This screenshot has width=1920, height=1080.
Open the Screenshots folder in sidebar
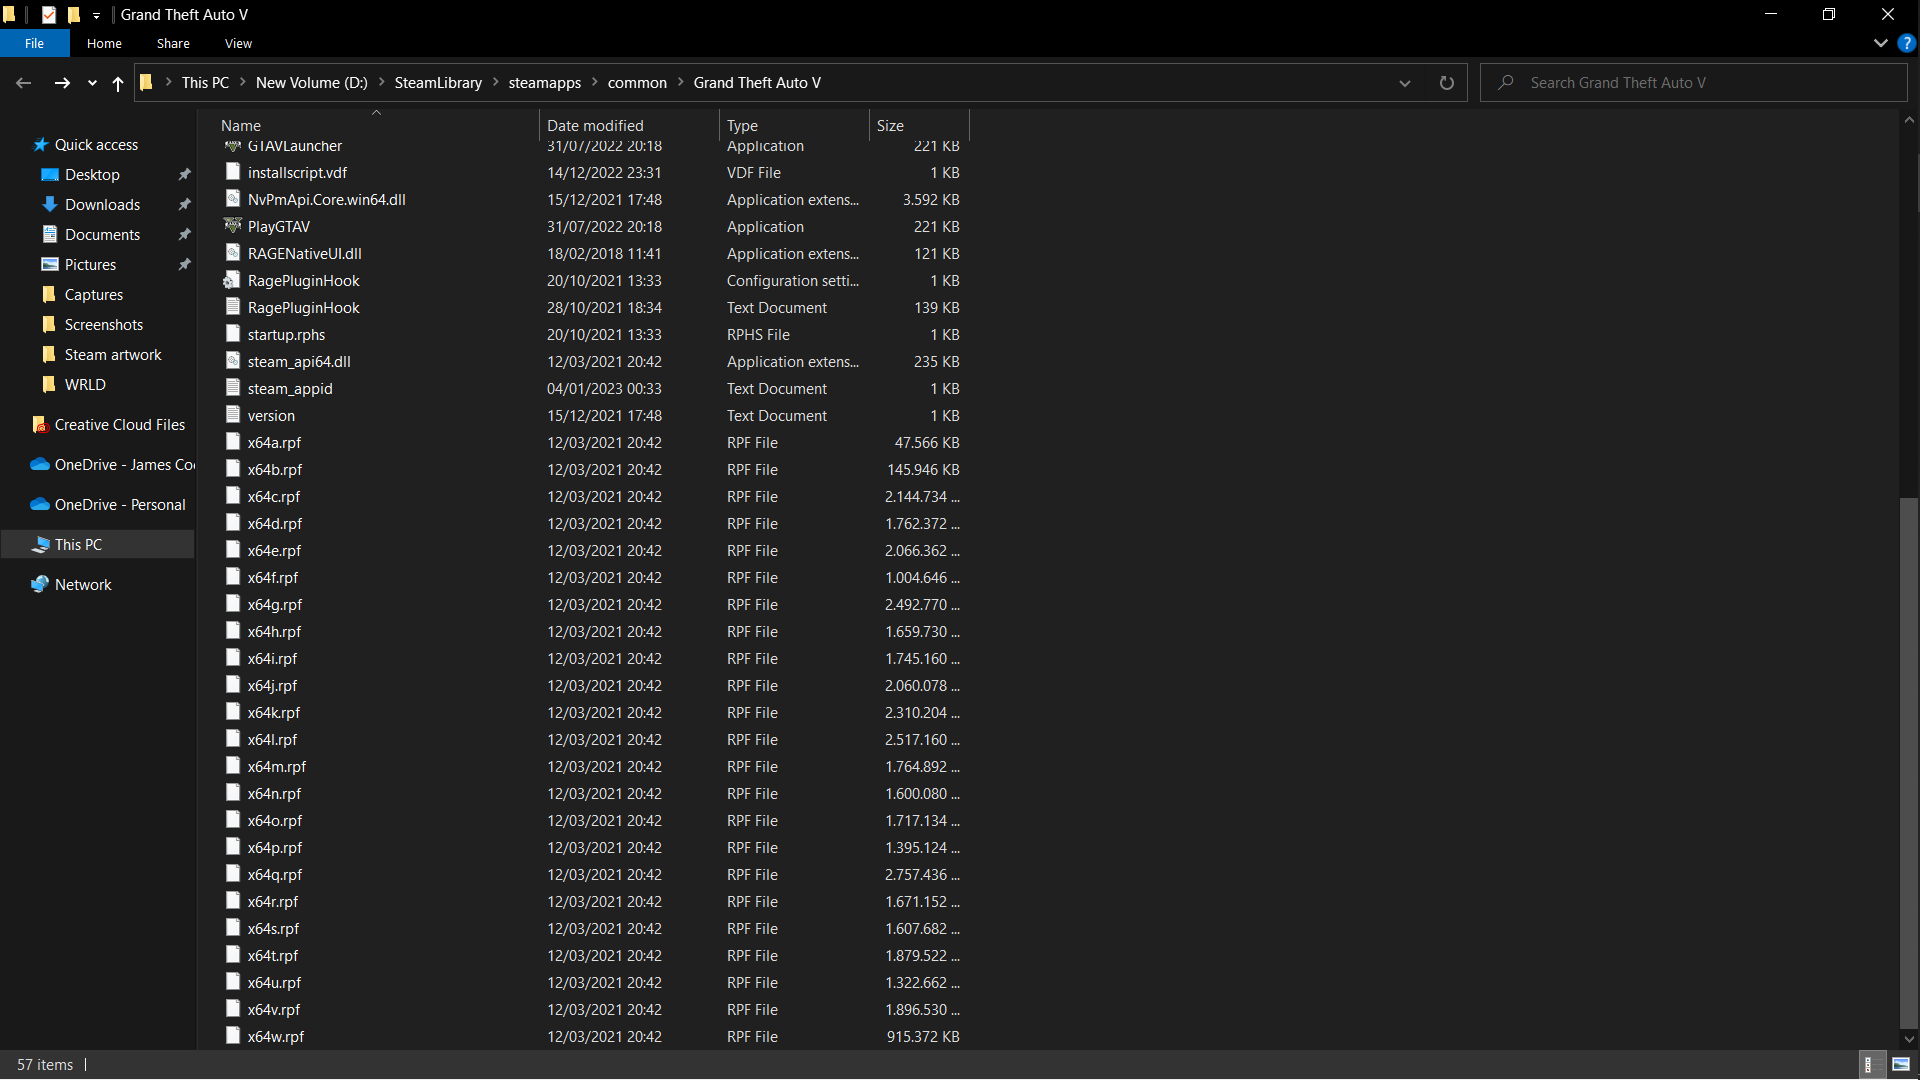(x=104, y=325)
